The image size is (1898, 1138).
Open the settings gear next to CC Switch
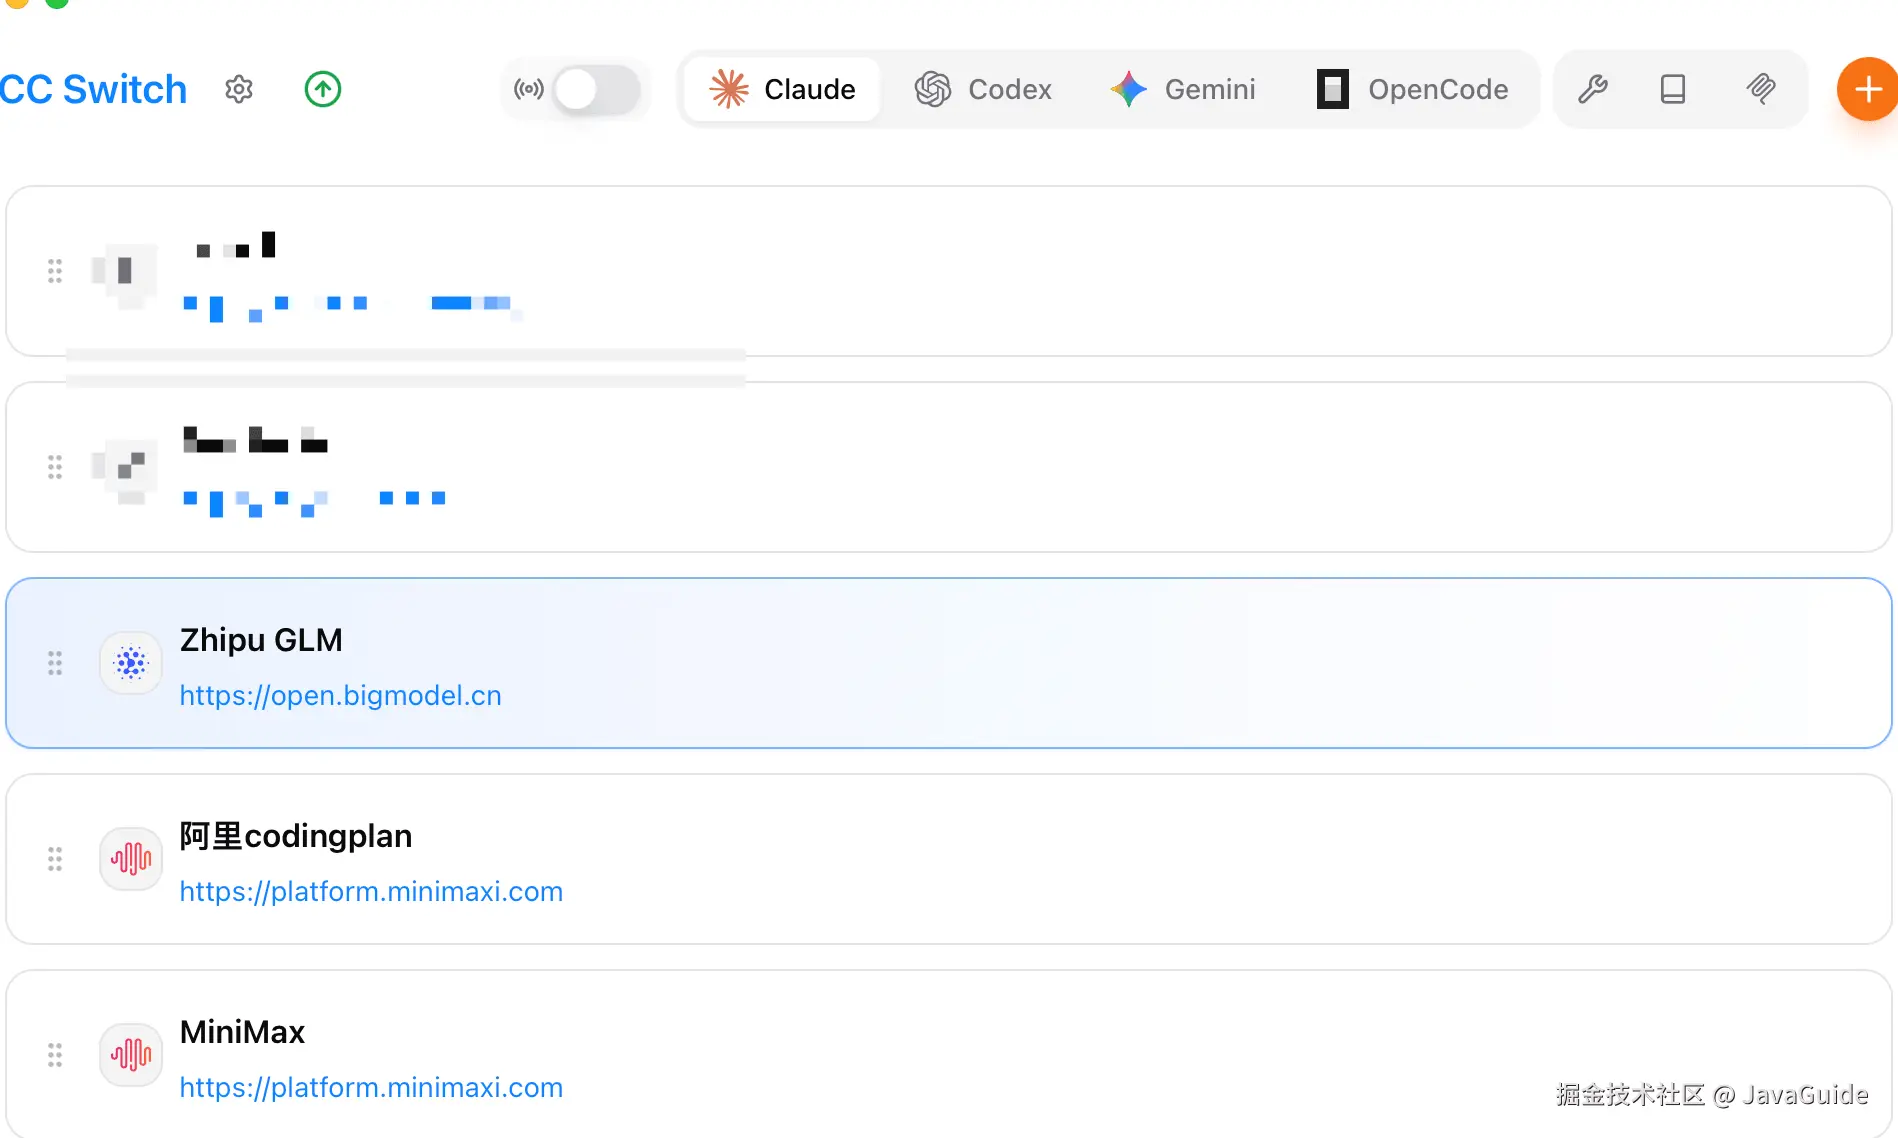239,90
